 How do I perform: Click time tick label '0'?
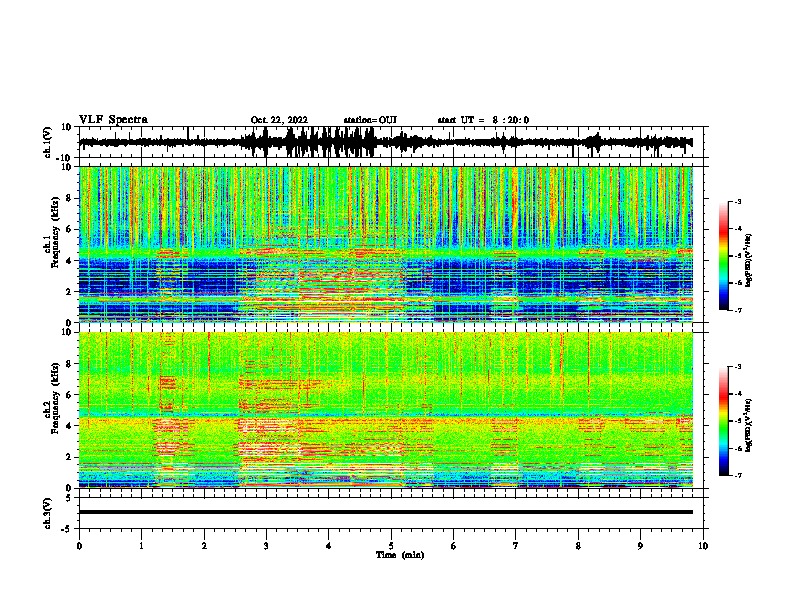79,546
